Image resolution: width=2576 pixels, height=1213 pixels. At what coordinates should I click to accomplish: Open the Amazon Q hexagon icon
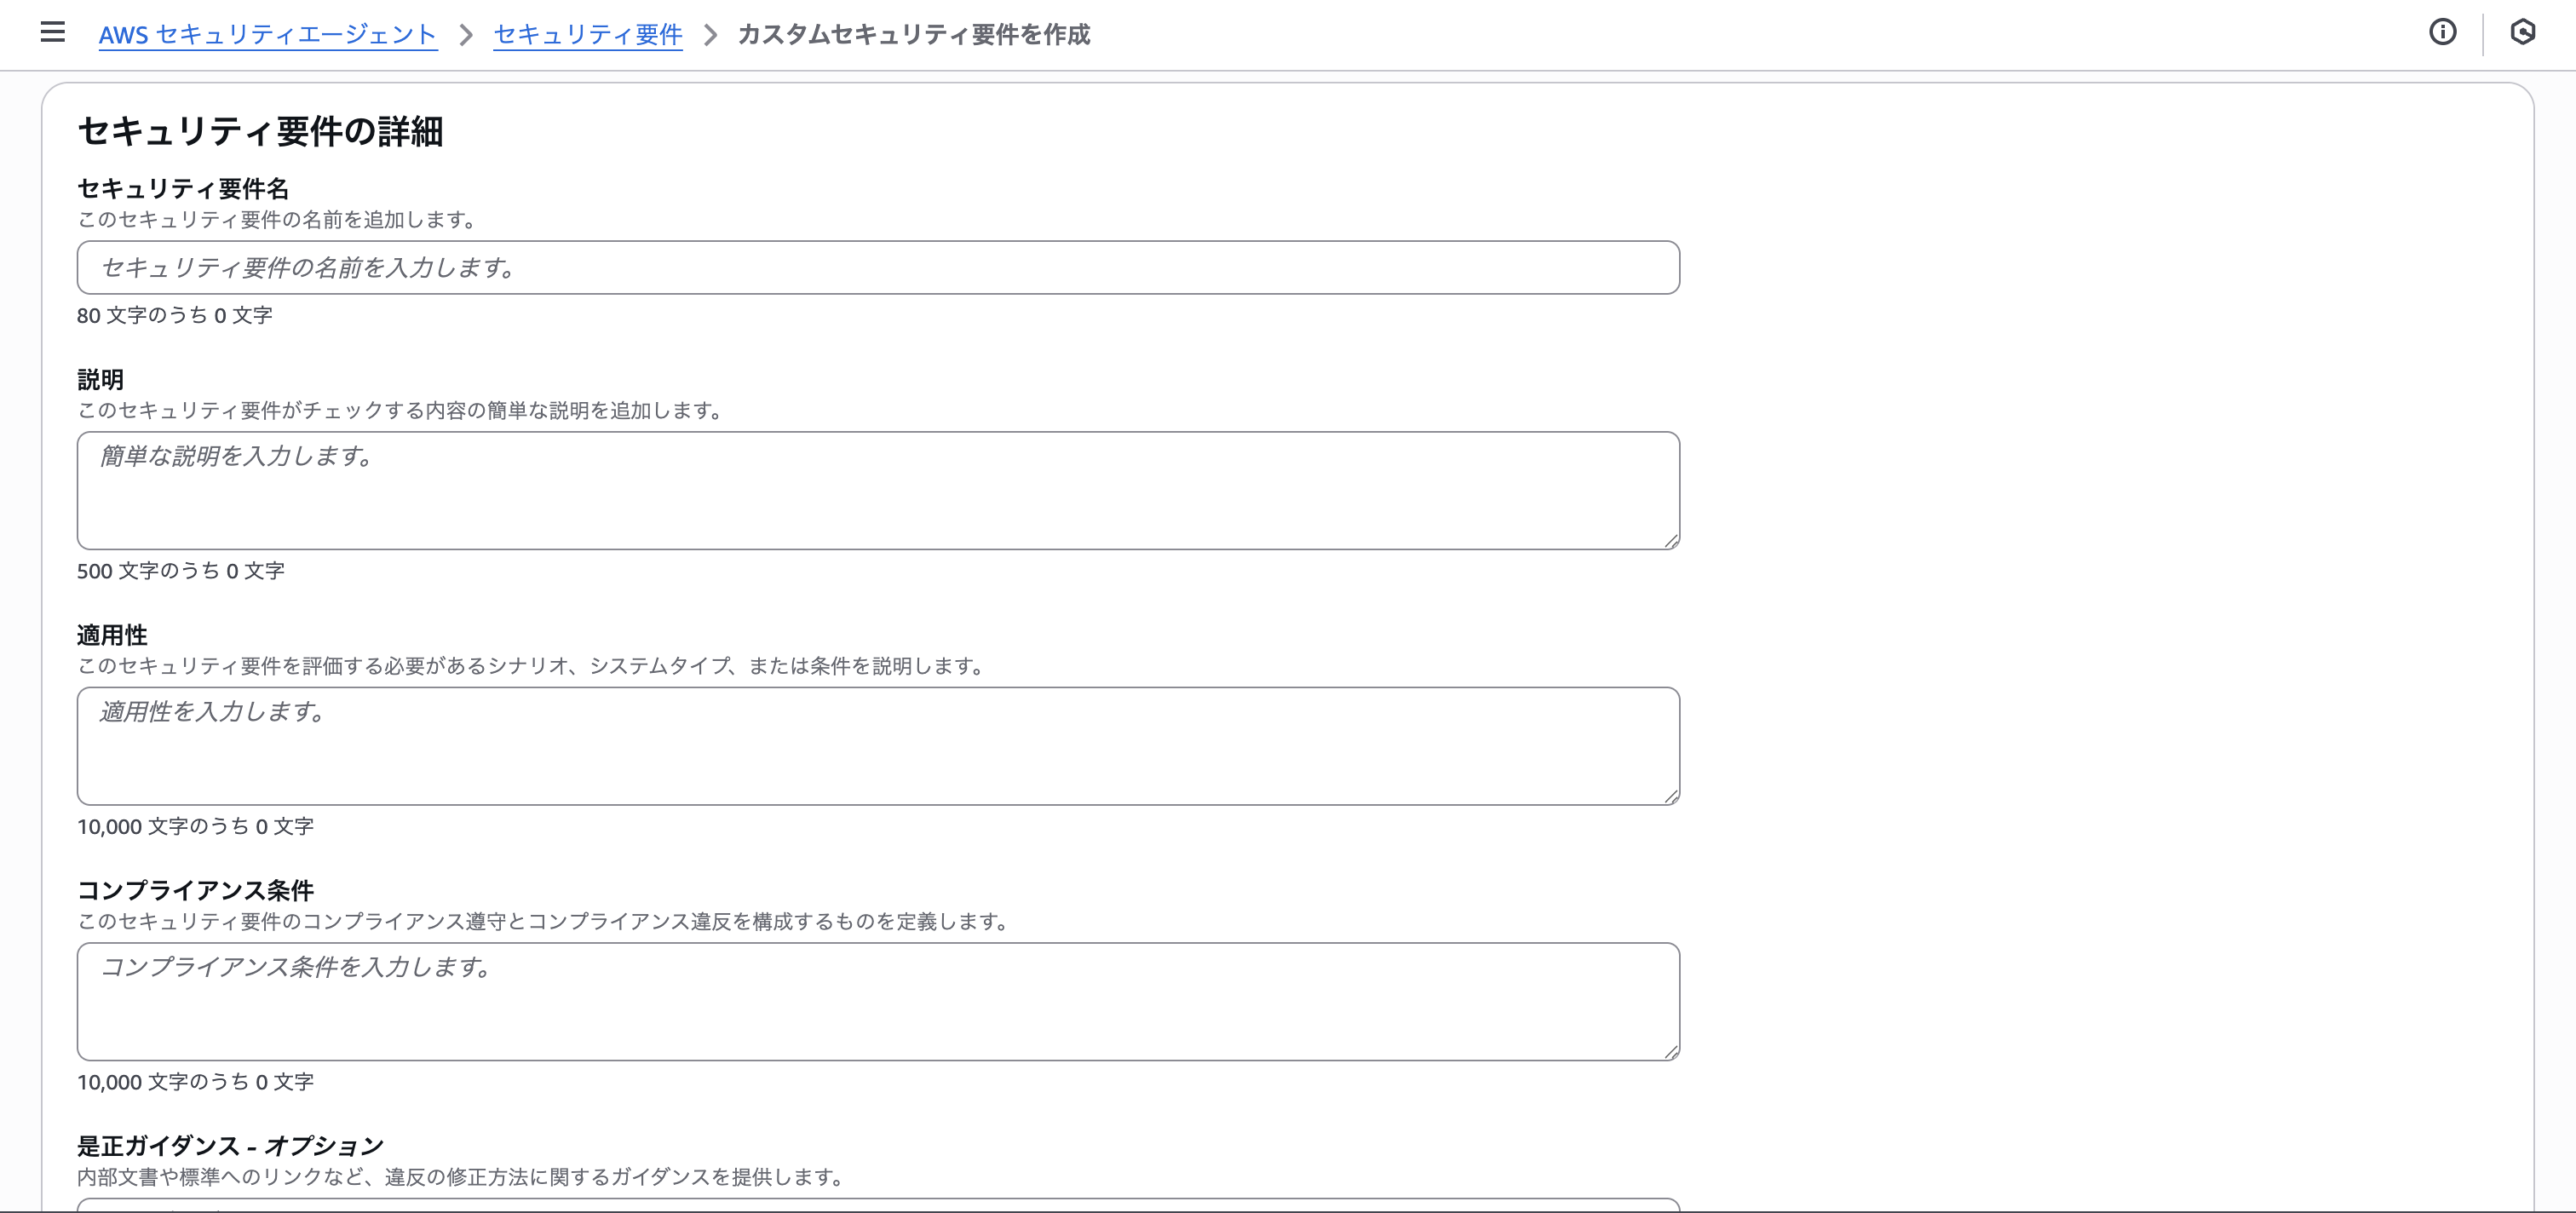(x=2522, y=33)
